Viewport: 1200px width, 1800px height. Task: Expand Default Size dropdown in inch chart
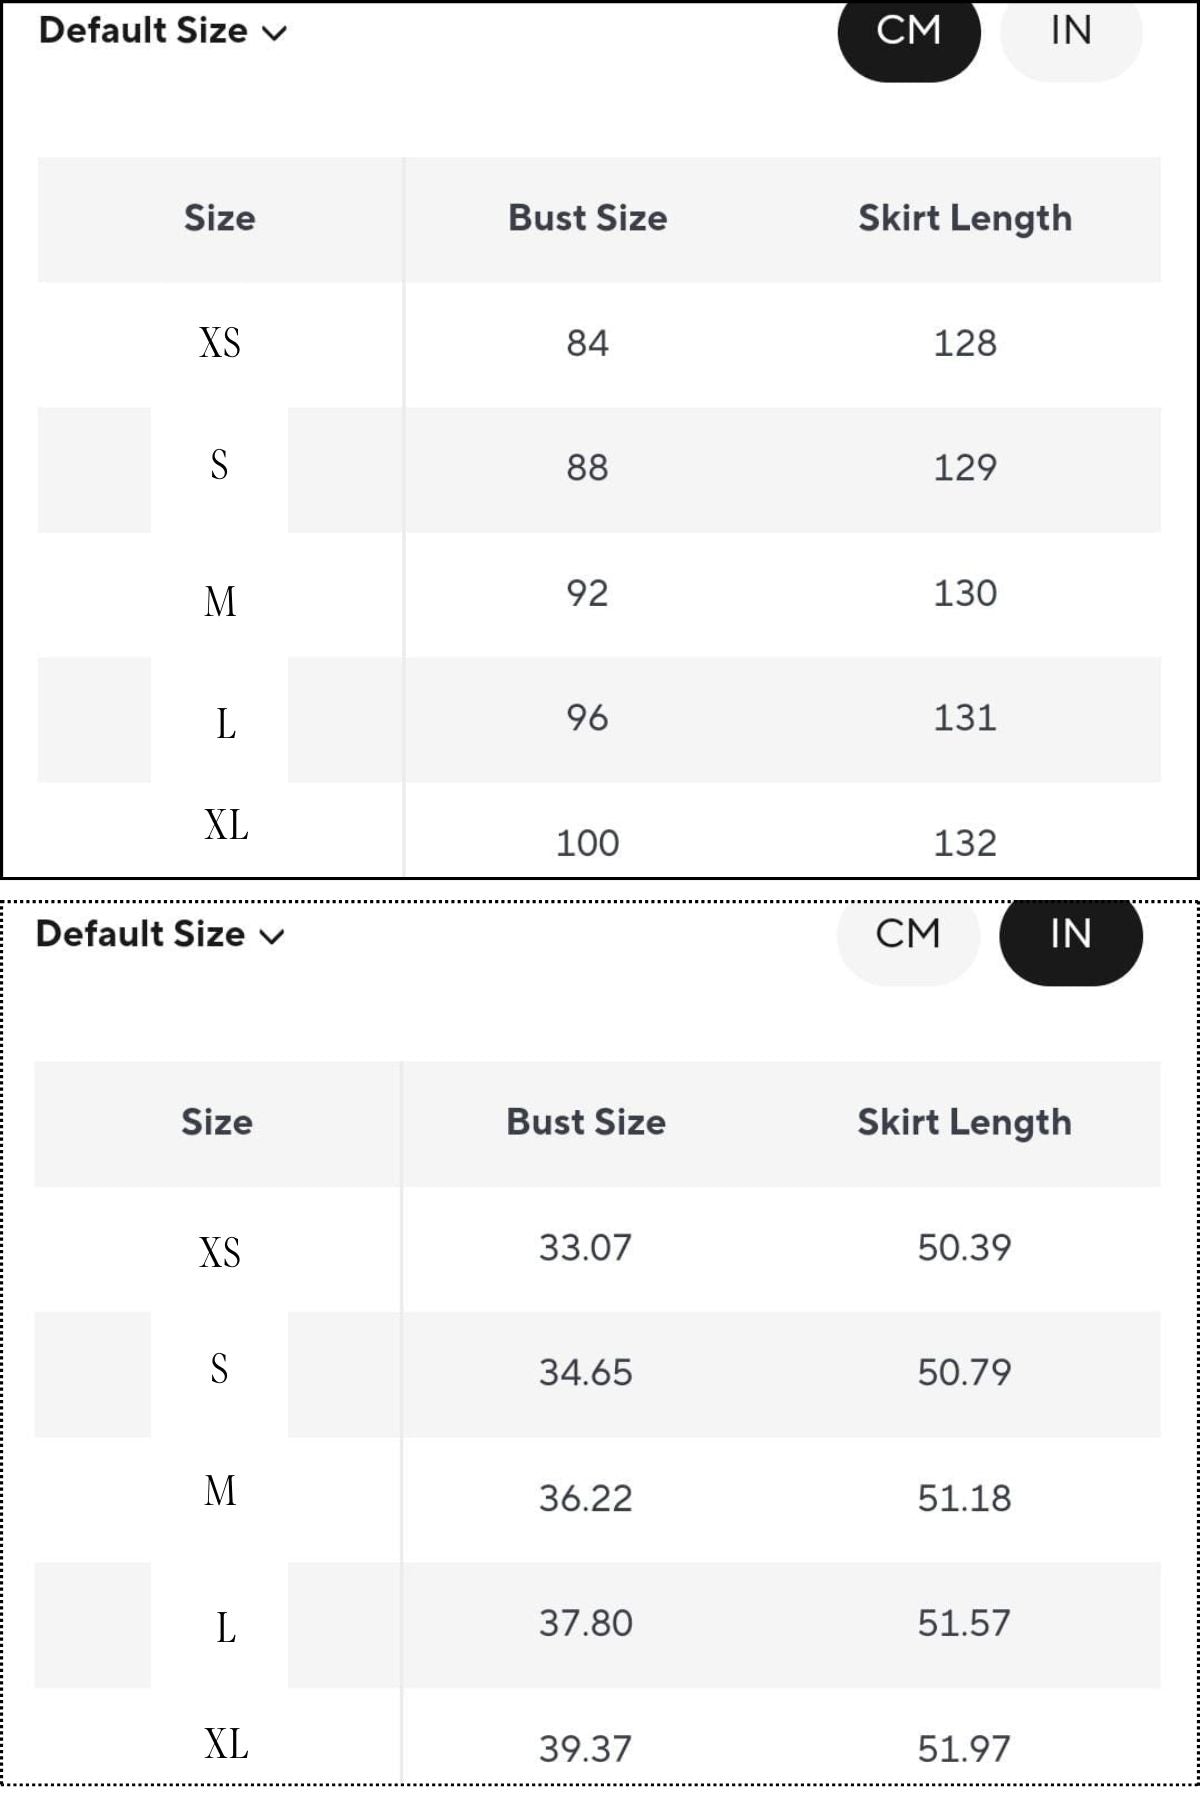(158, 934)
